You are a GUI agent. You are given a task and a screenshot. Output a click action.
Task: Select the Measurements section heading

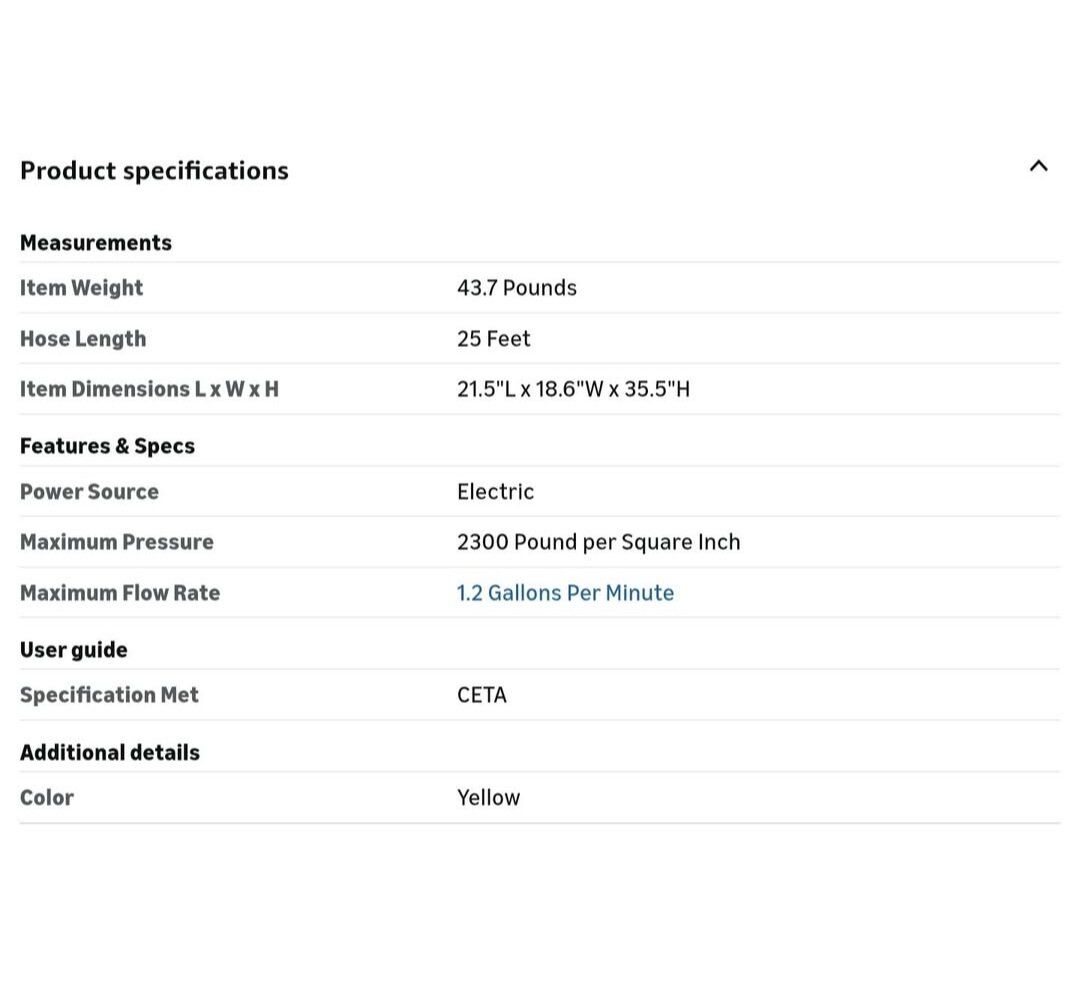[96, 243]
